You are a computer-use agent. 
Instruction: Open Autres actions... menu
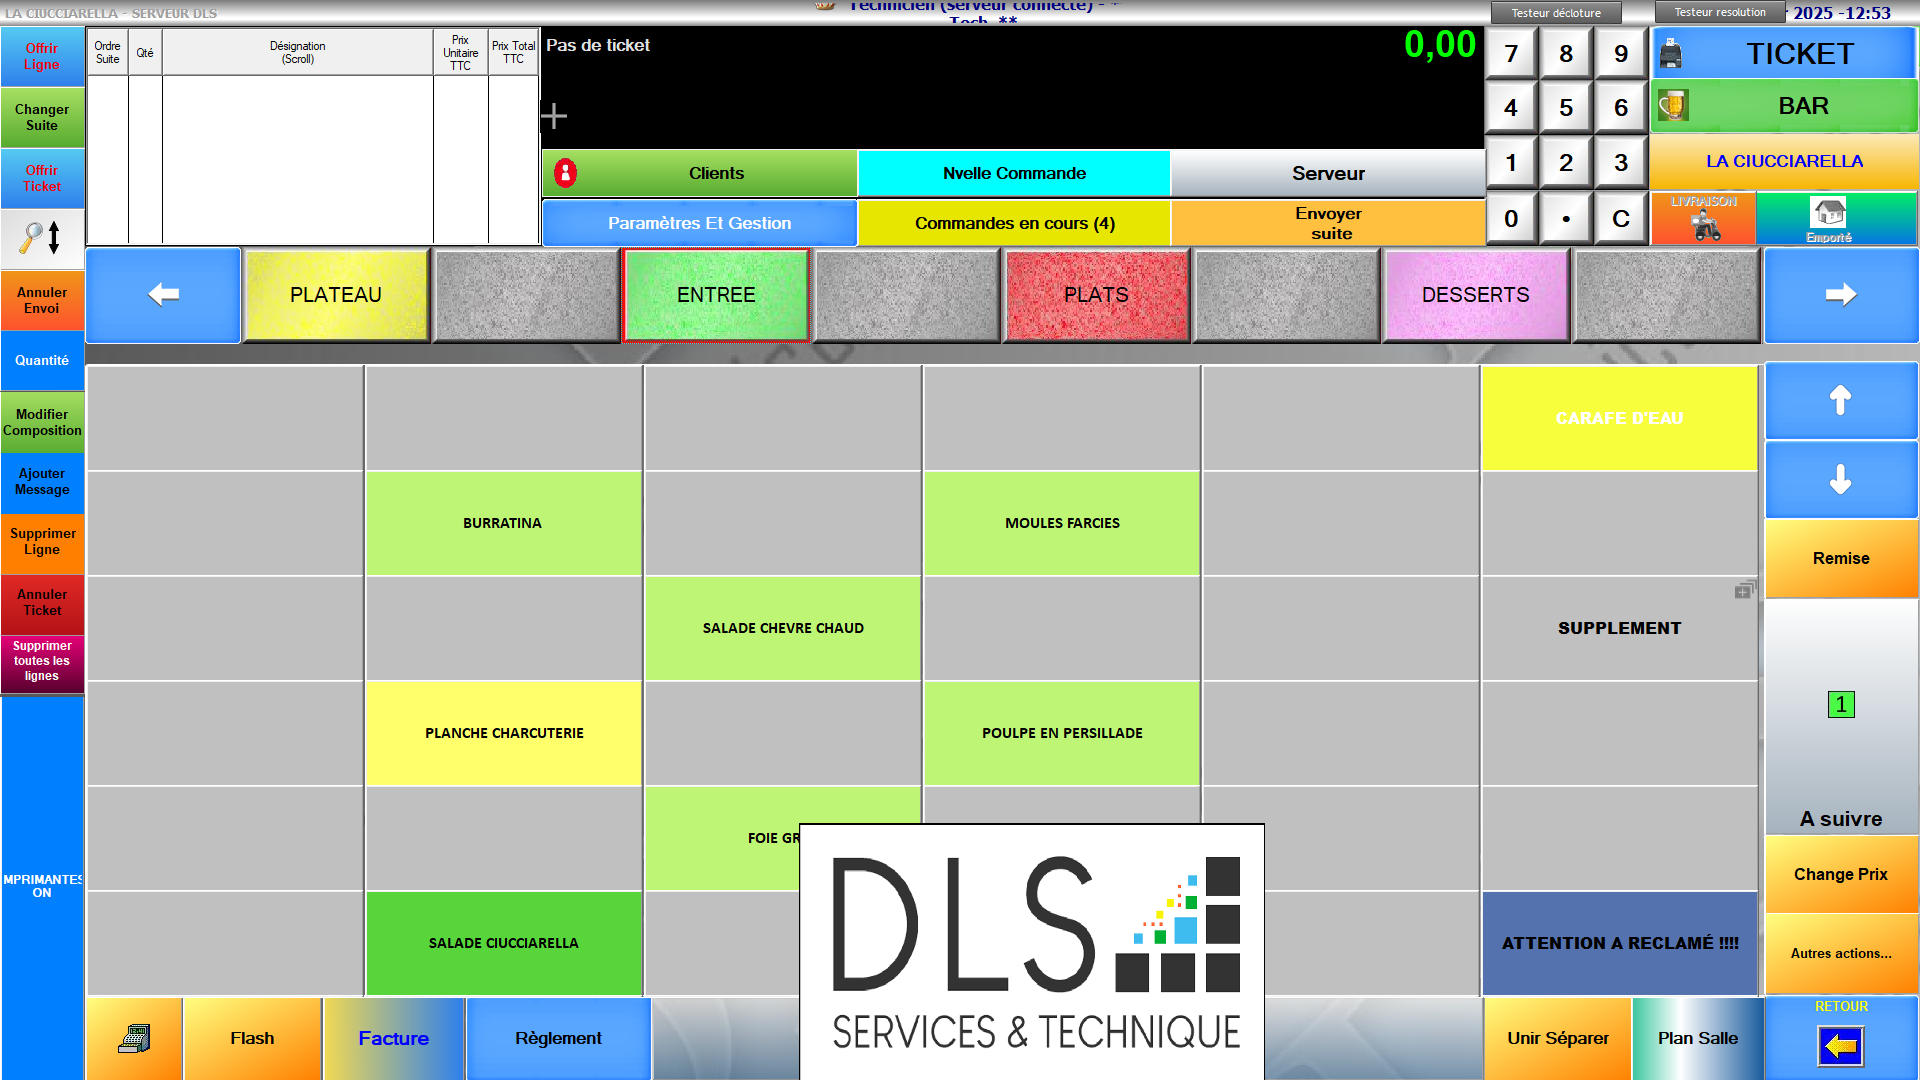(x=1841, y=953)
